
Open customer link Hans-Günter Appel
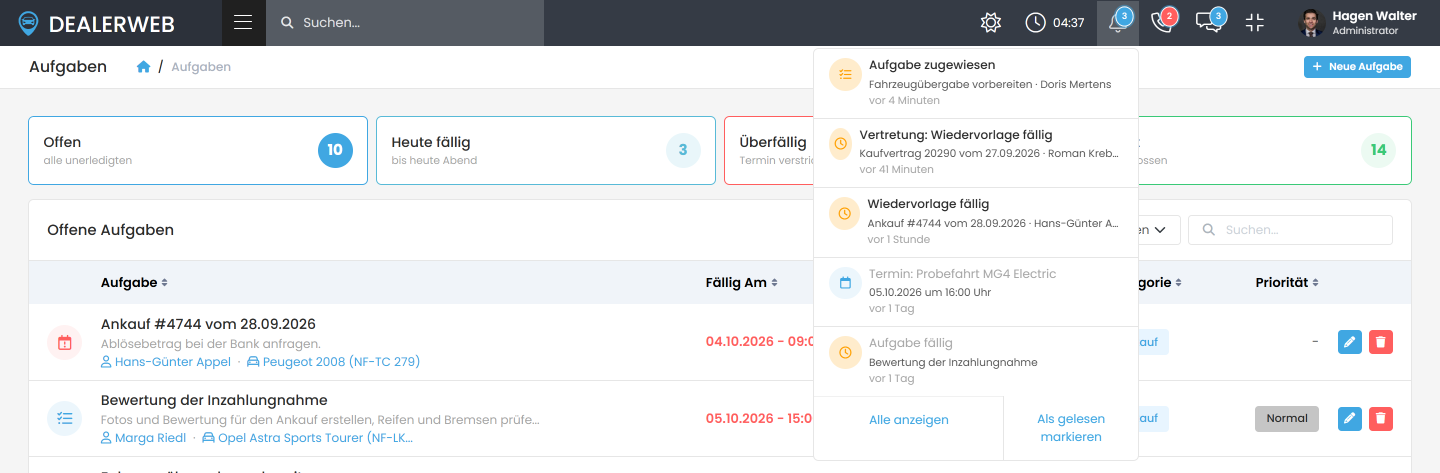click(166, 362)
